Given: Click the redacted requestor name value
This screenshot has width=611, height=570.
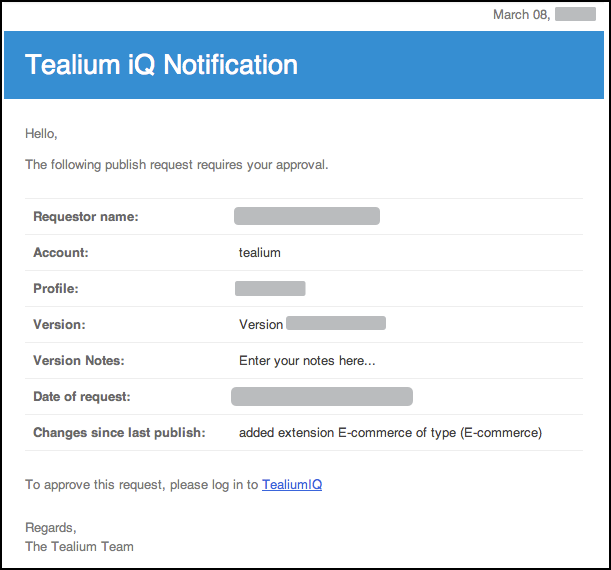Looking at the screenshot, I should tap(306, 216).
